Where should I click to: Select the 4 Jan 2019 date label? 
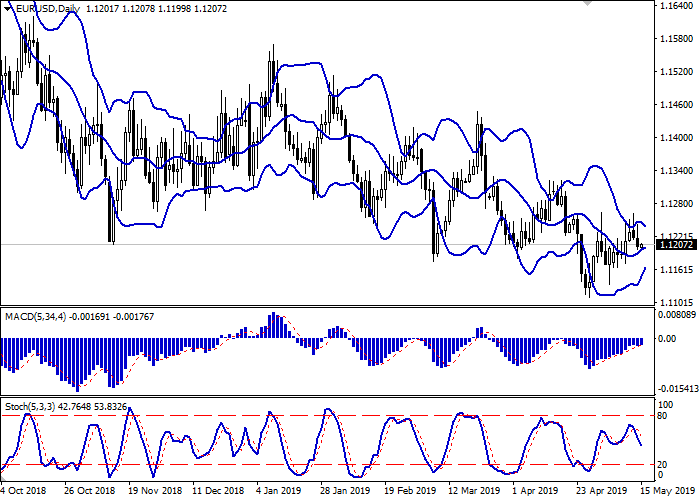[277, 491]
